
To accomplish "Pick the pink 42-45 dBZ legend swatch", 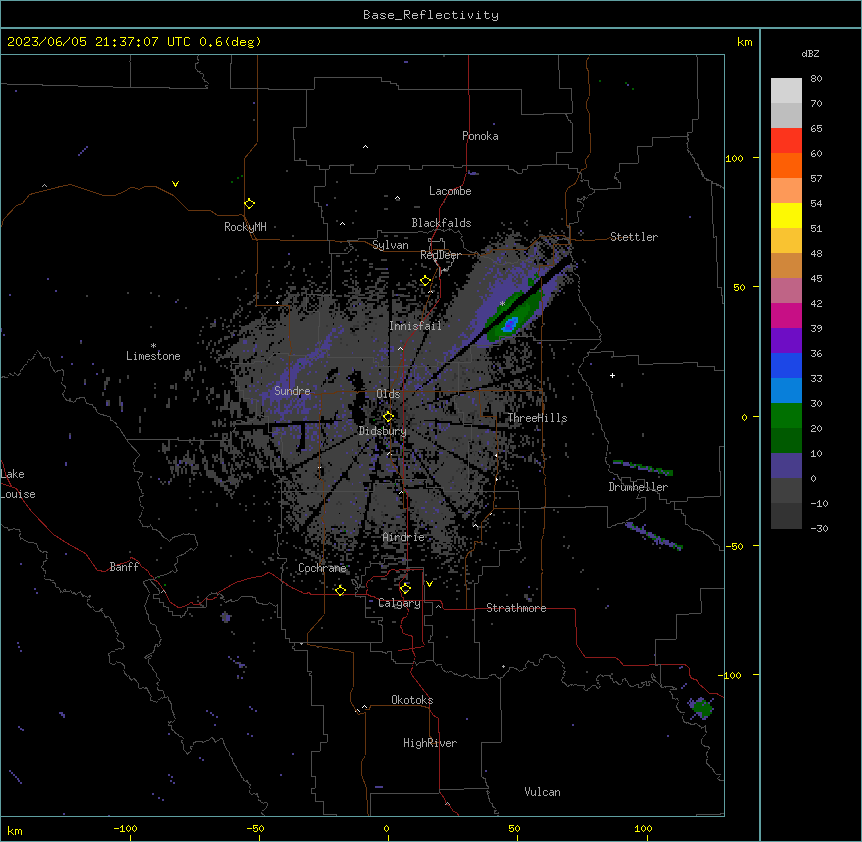I will pyautogui.click(x=786, y=291).
